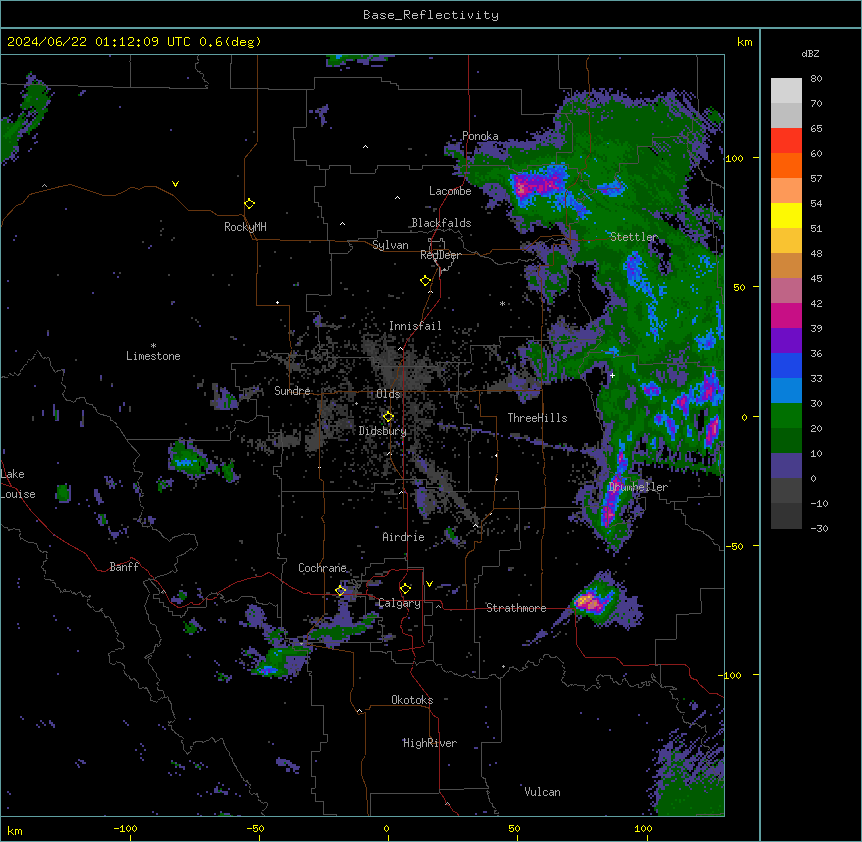Image resolution: width=862 pixels, height=842 pixels.
Task: Click the Airdrie city label
Action: [403, 537]
